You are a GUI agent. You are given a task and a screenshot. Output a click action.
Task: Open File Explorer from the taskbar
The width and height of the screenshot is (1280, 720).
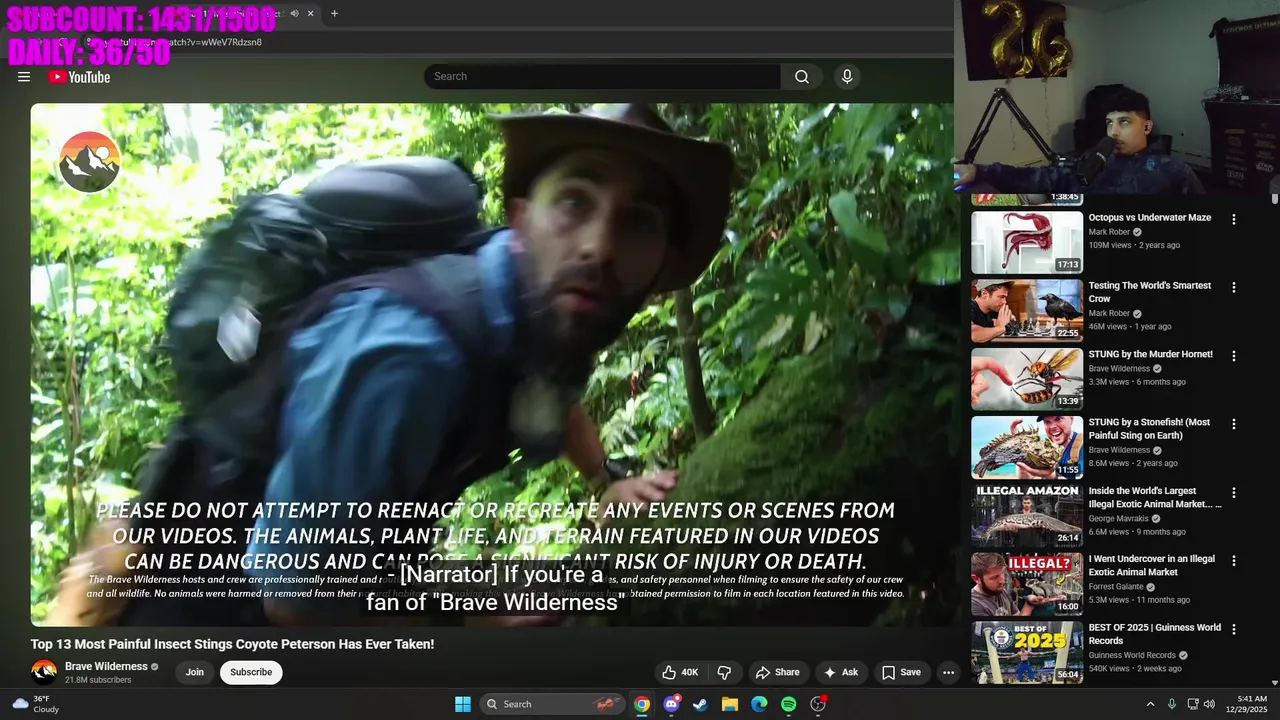click(x=730, y=704)
